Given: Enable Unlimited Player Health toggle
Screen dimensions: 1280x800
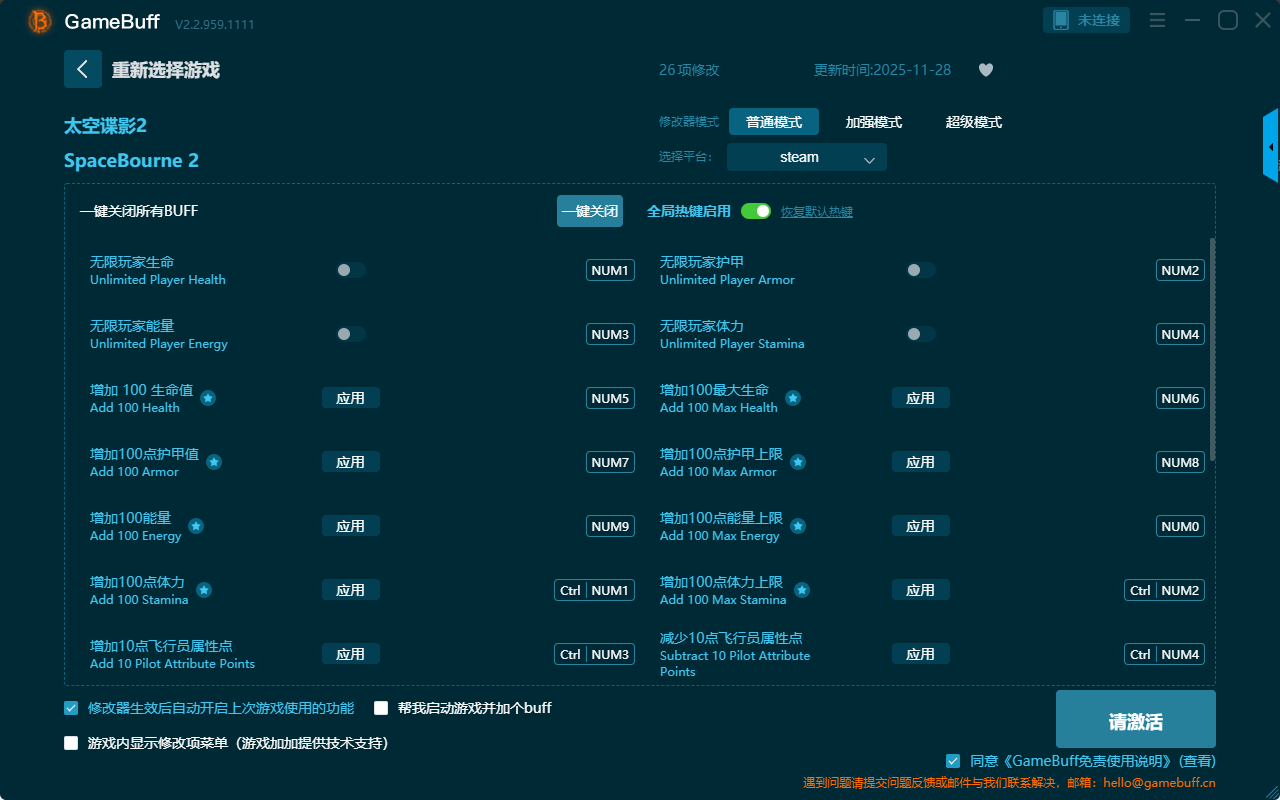Looking at the screenshot, I should [x=351, y=270].
